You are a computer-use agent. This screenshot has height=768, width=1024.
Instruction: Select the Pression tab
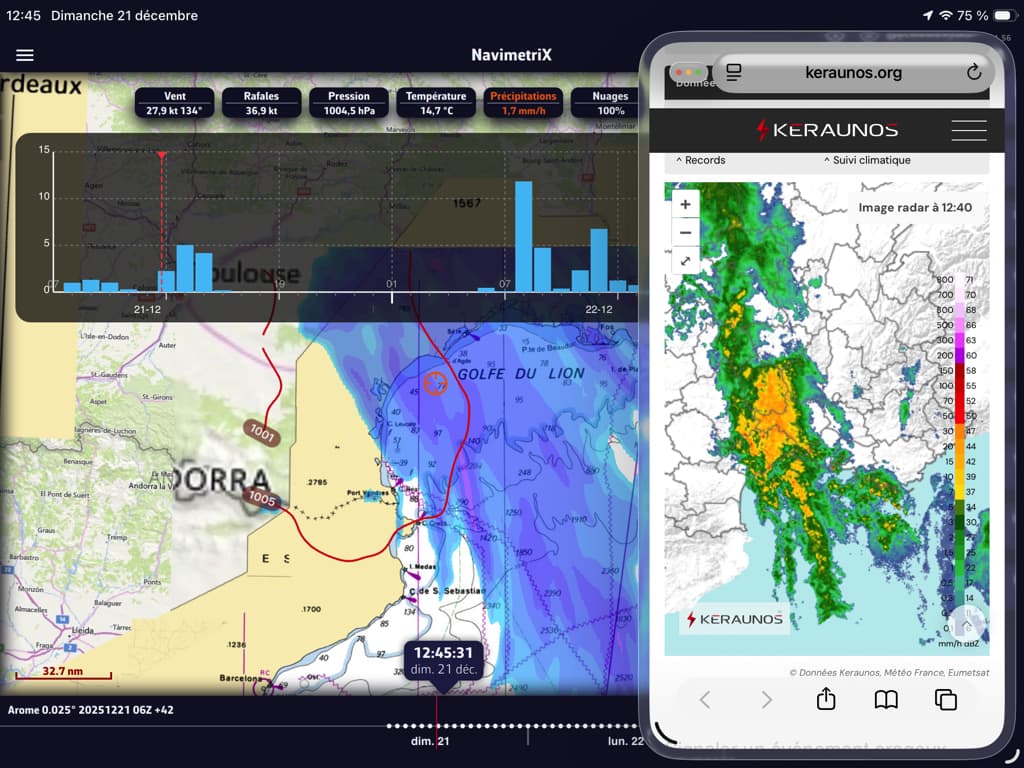coord(349,103)
